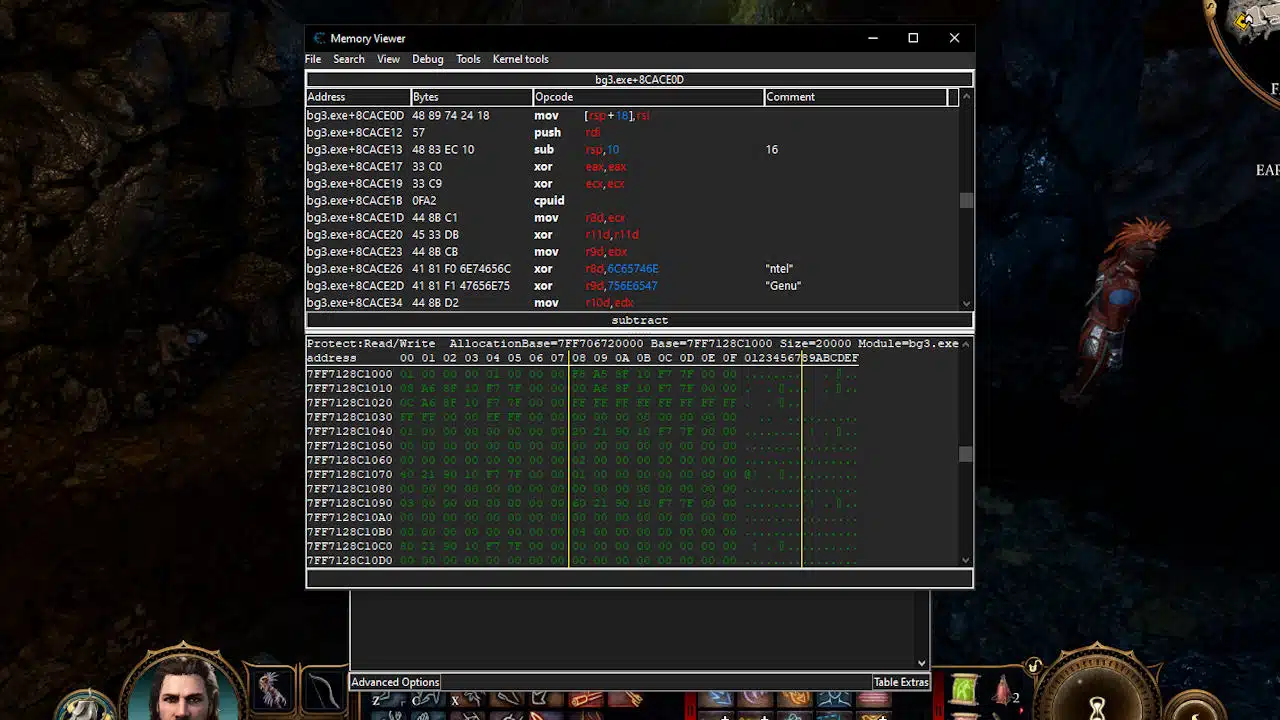Select the melee weapon slot icon in game
The image size is (1280, 720).
coord(271,690)
